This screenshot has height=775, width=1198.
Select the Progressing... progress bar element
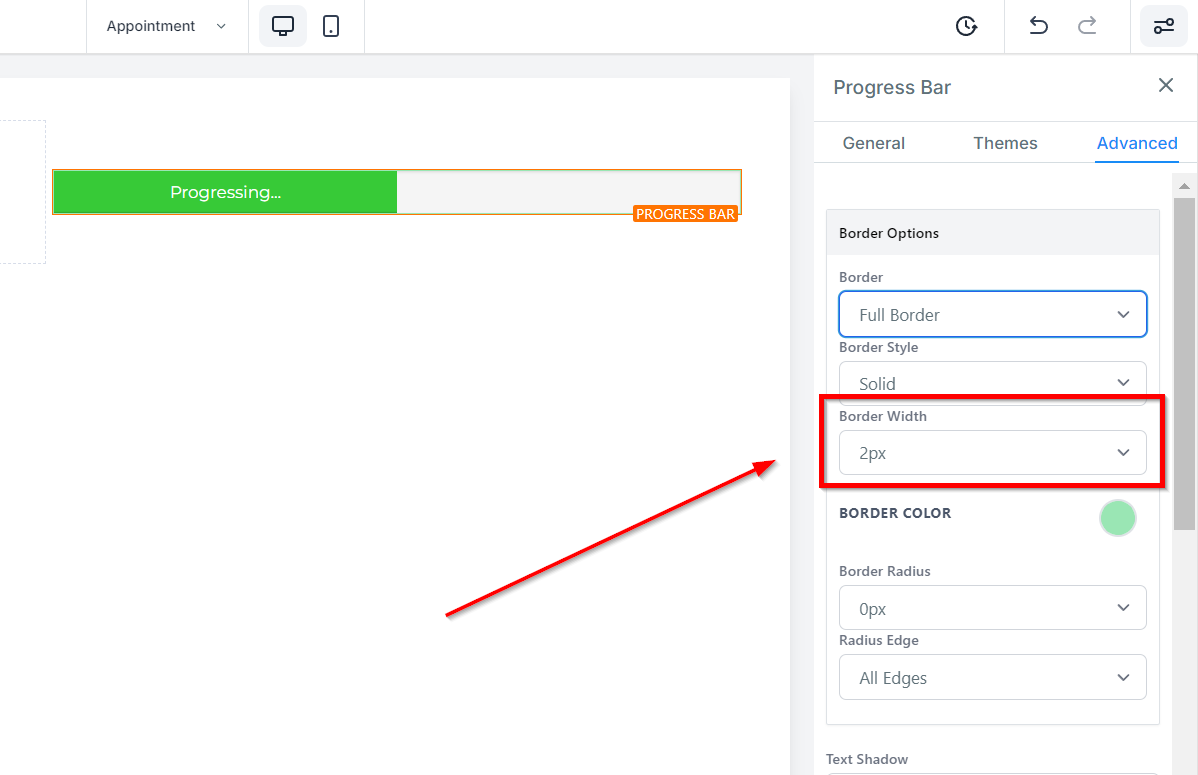tap(397, 192)
